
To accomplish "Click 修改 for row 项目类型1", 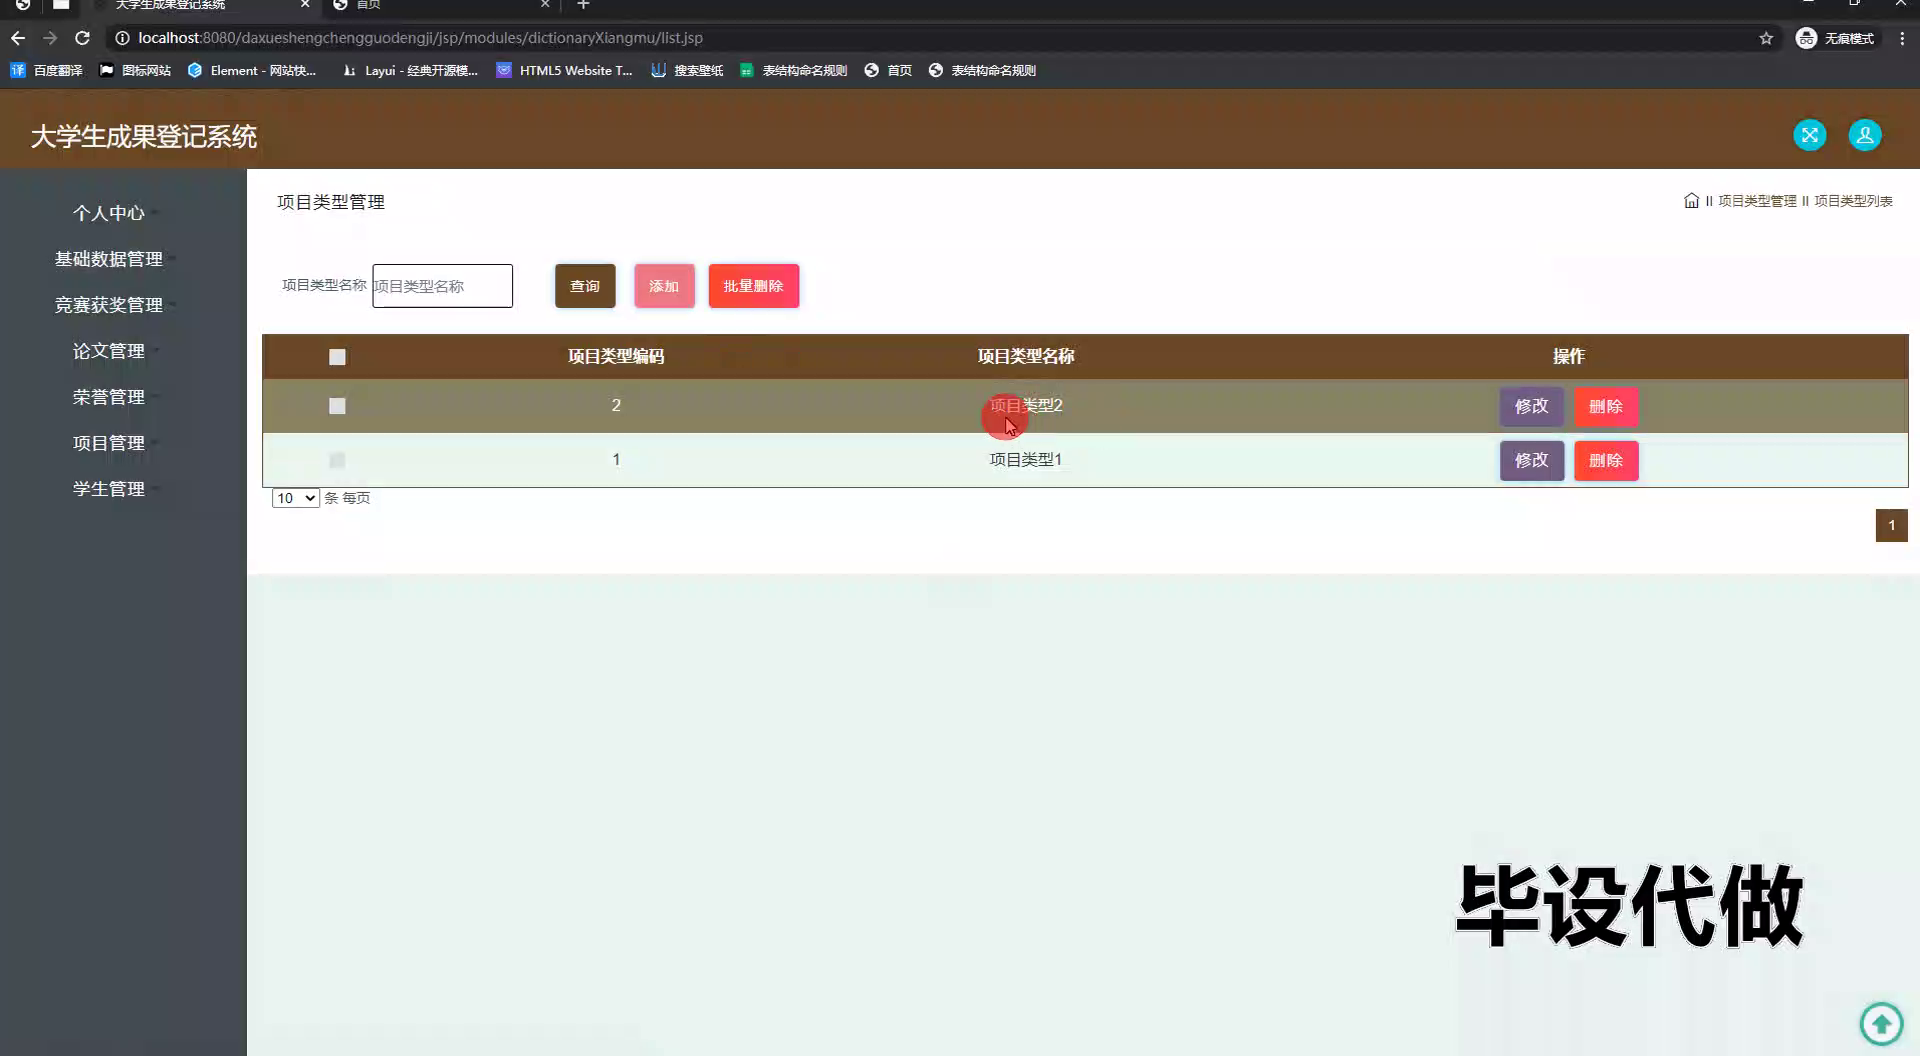I will pyautogui.click(x=1532, y=460).
